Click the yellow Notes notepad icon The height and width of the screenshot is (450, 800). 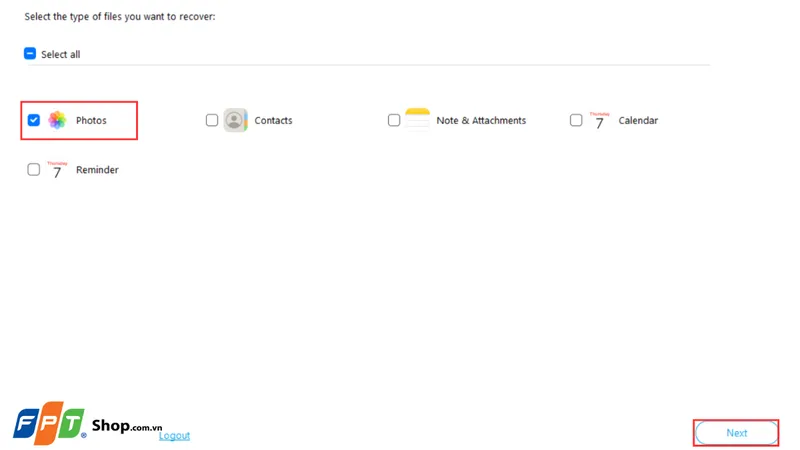point(417,120)
